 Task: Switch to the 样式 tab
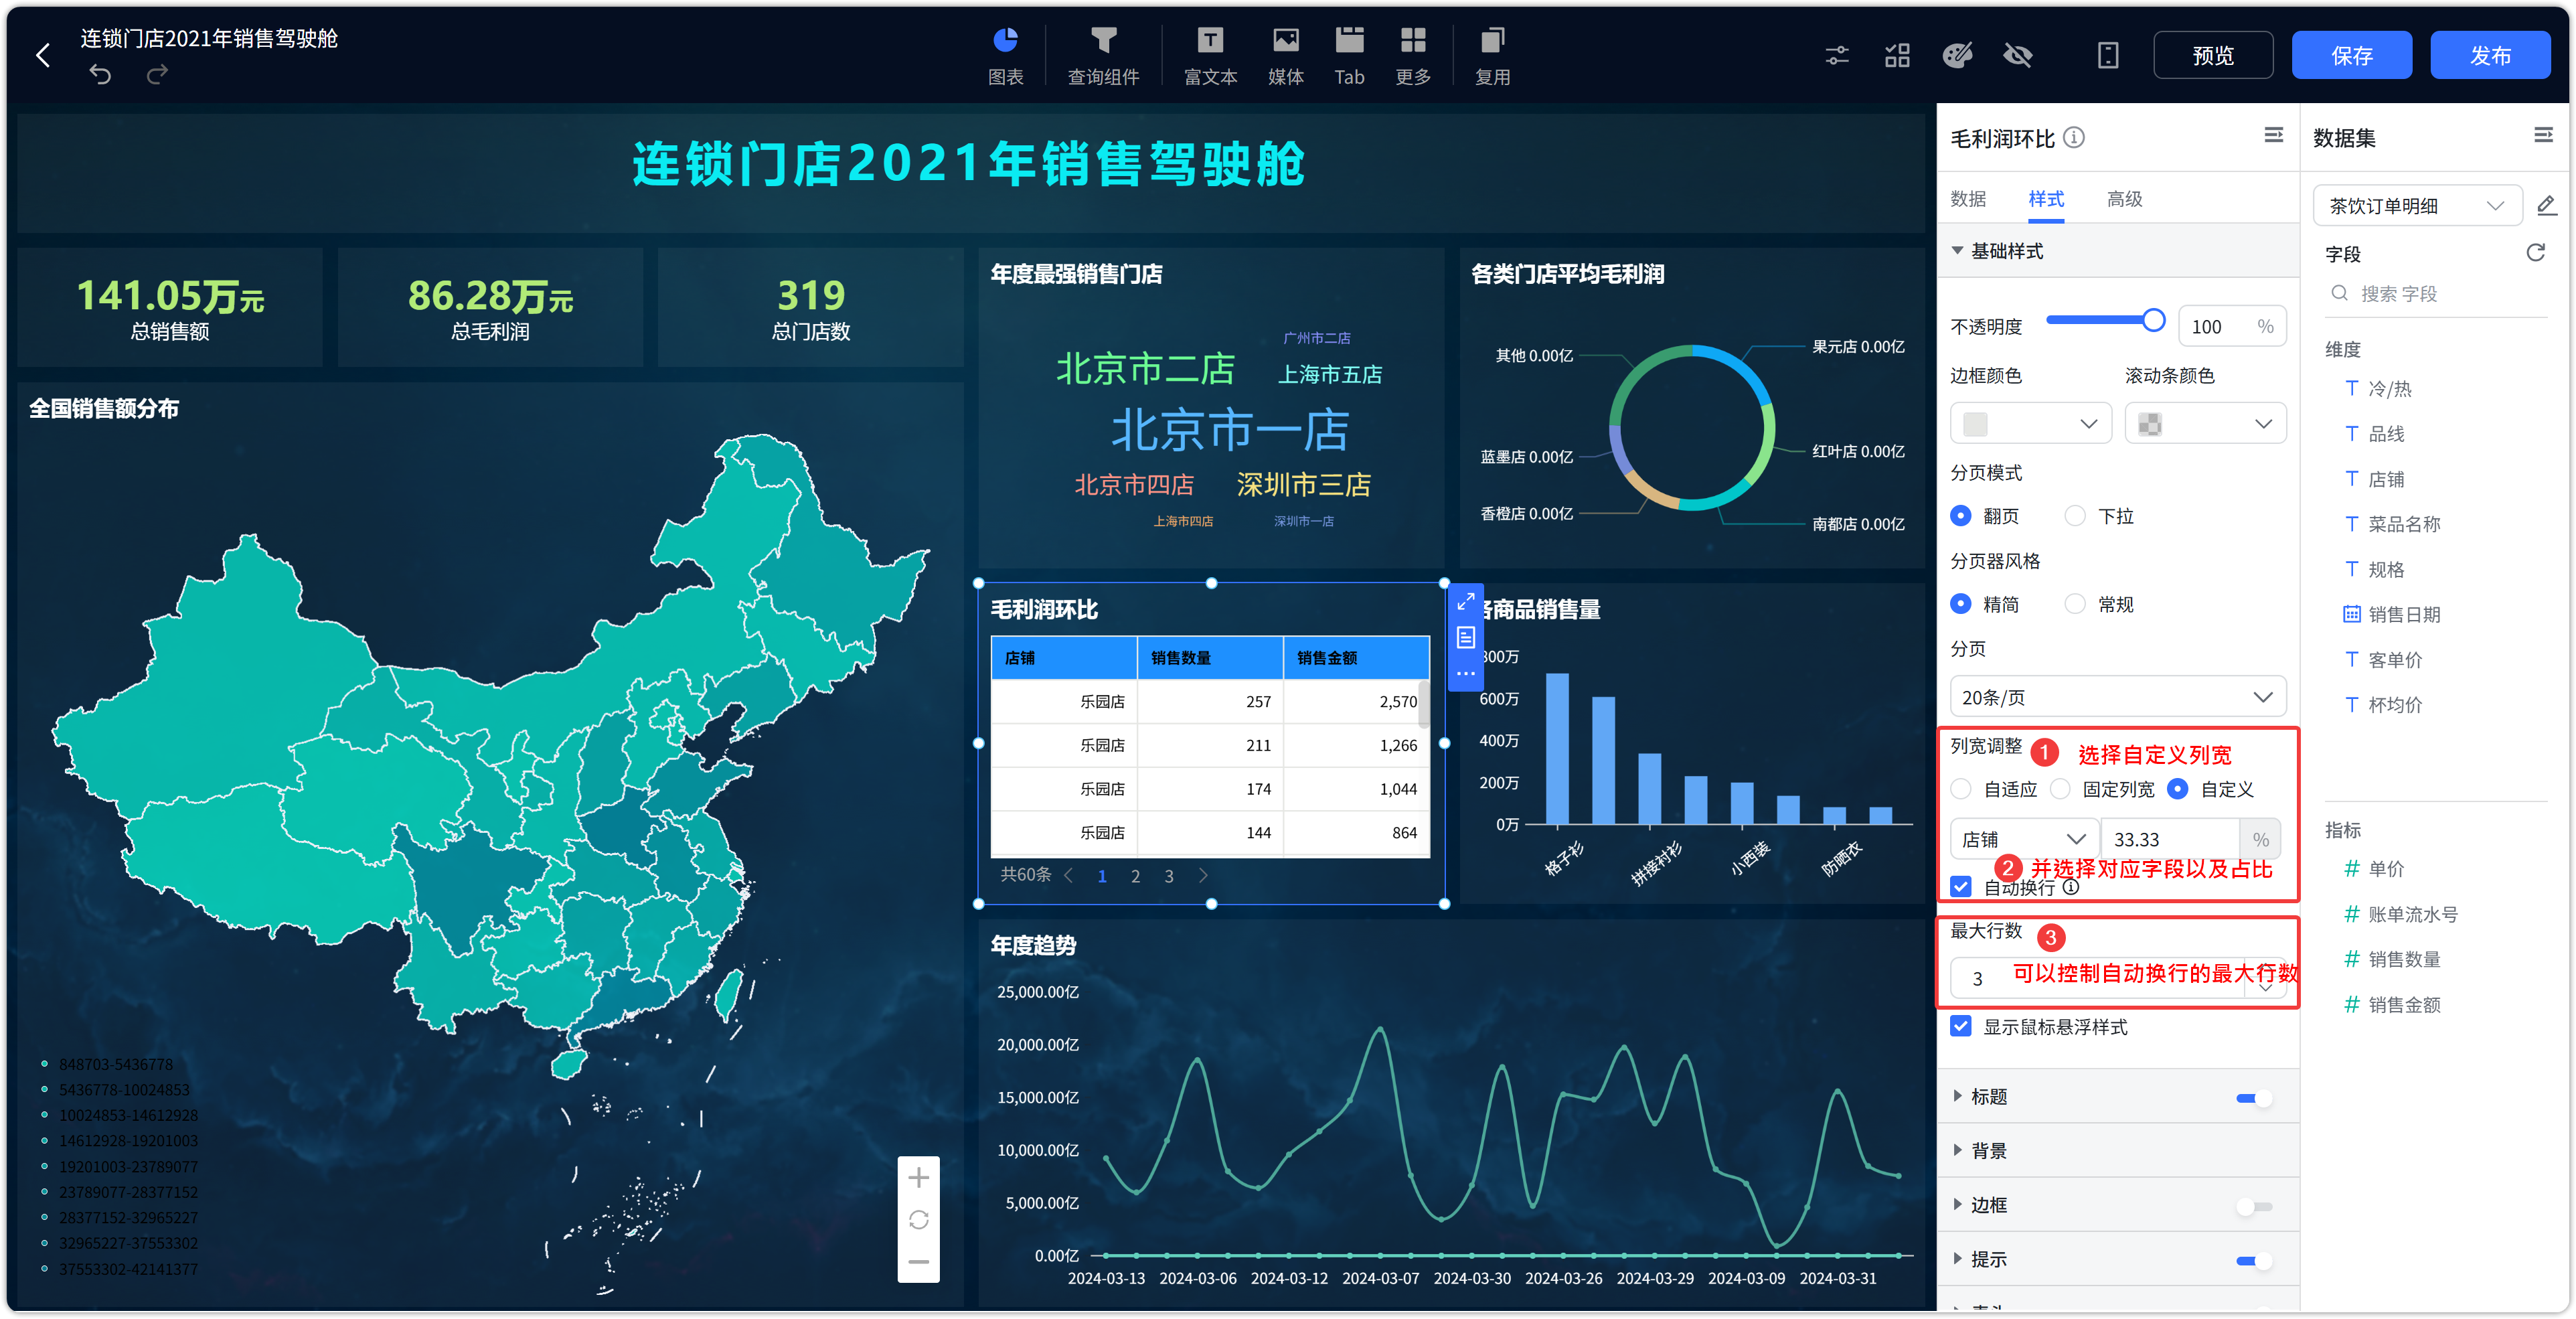[x=2046, y=199]
